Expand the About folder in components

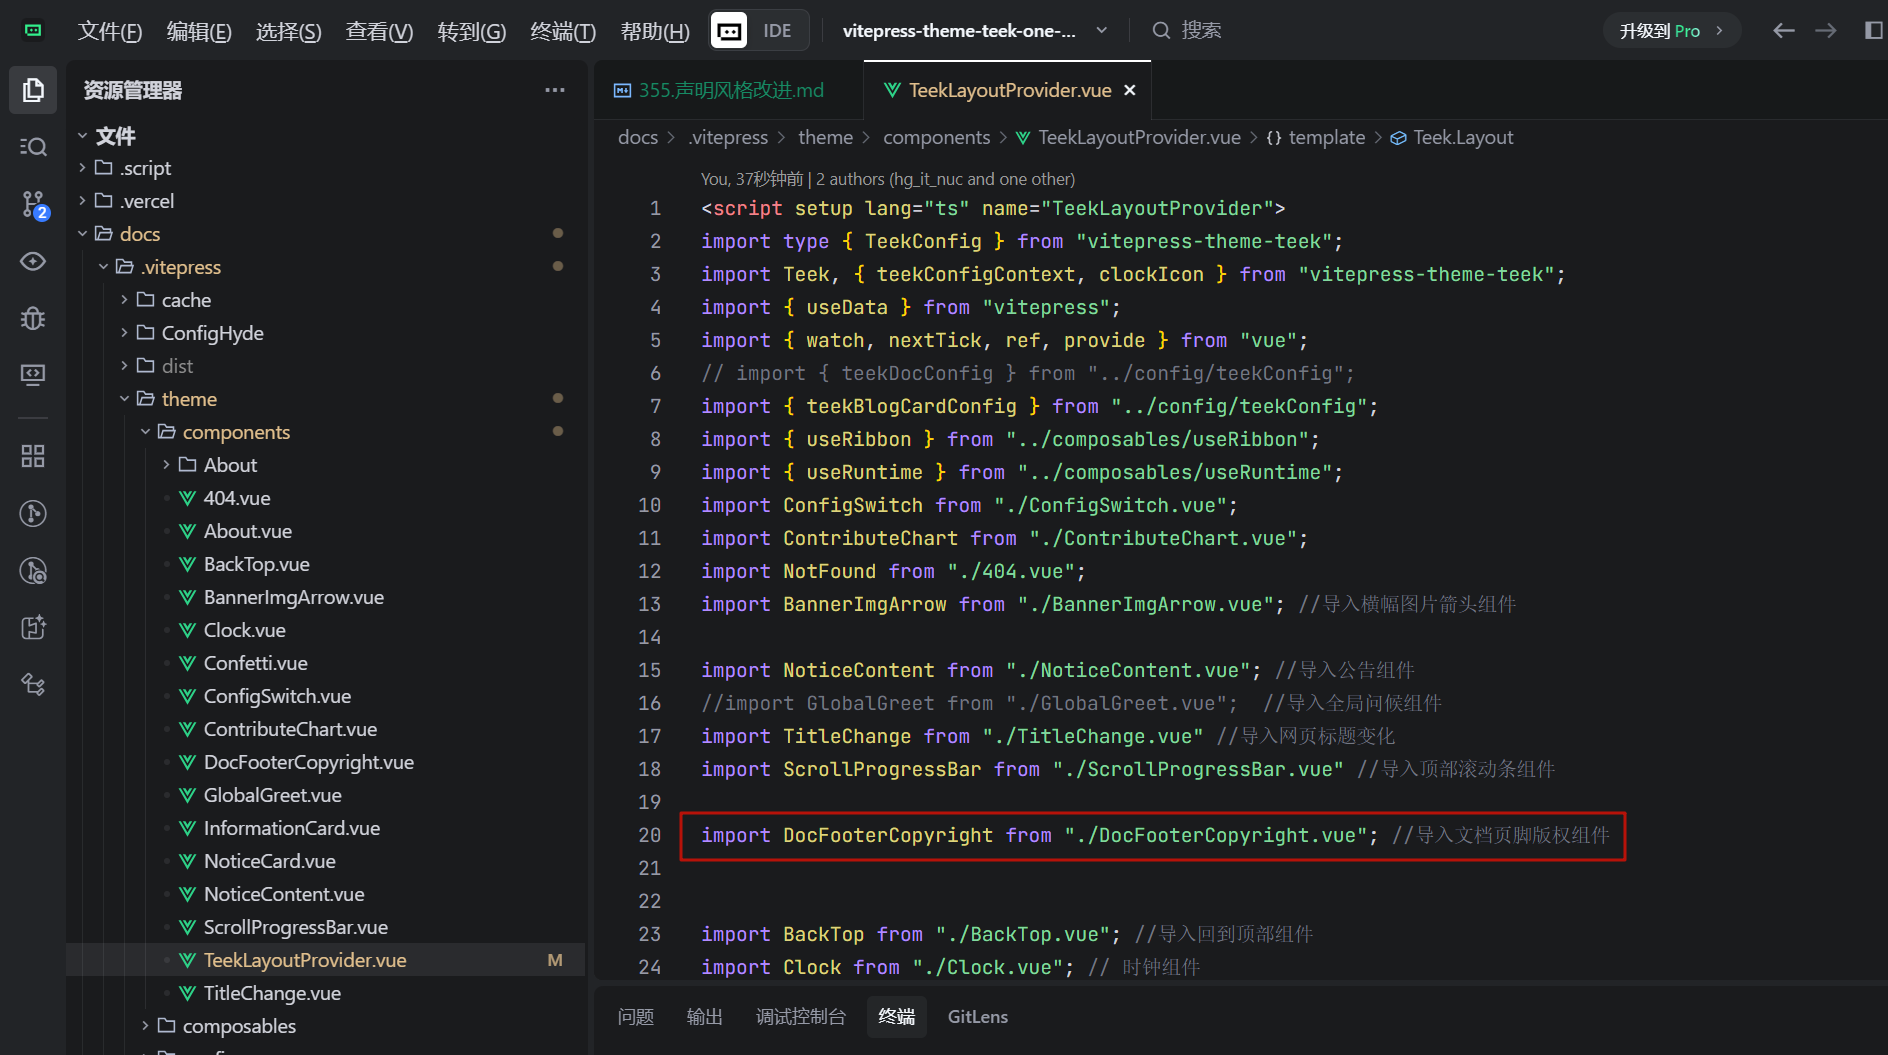[326, 465]
